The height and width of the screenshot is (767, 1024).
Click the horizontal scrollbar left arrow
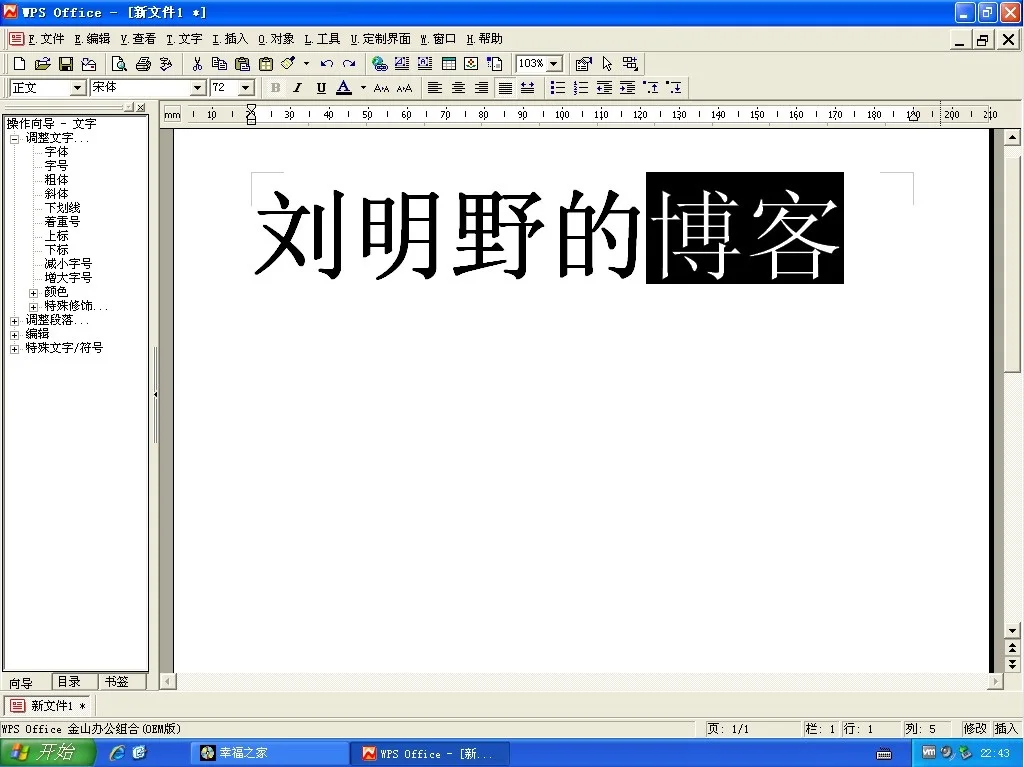(x=168, y=681)
